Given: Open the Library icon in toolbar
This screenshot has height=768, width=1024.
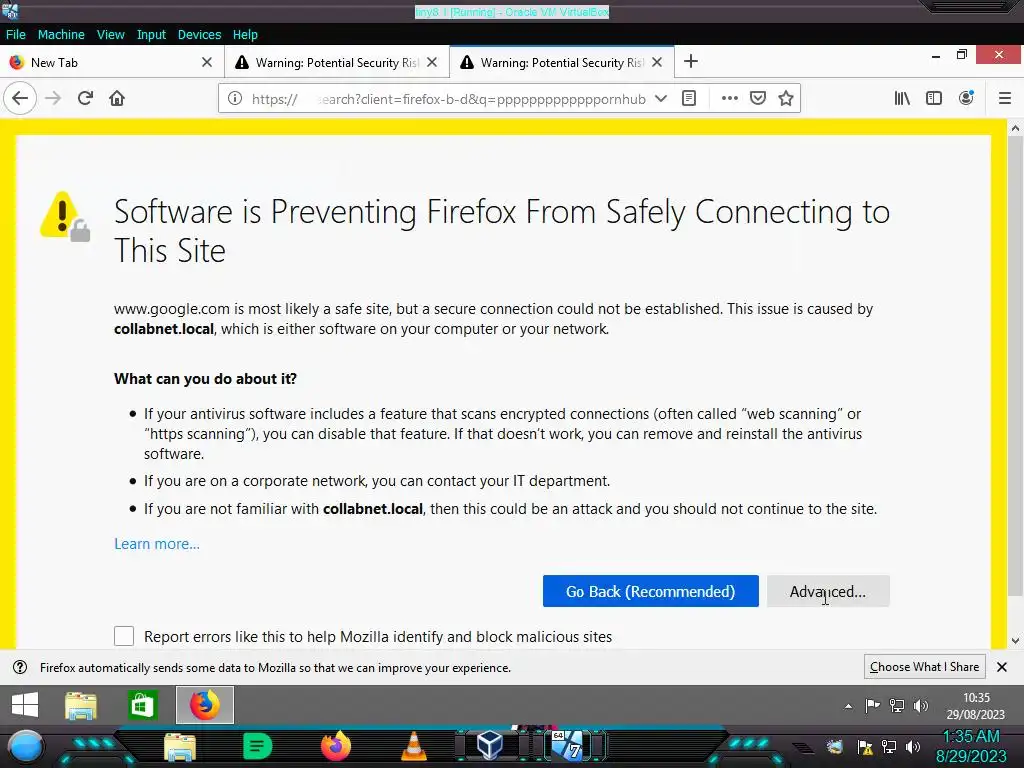Looking at the screenshot, I should coord(902,99).
